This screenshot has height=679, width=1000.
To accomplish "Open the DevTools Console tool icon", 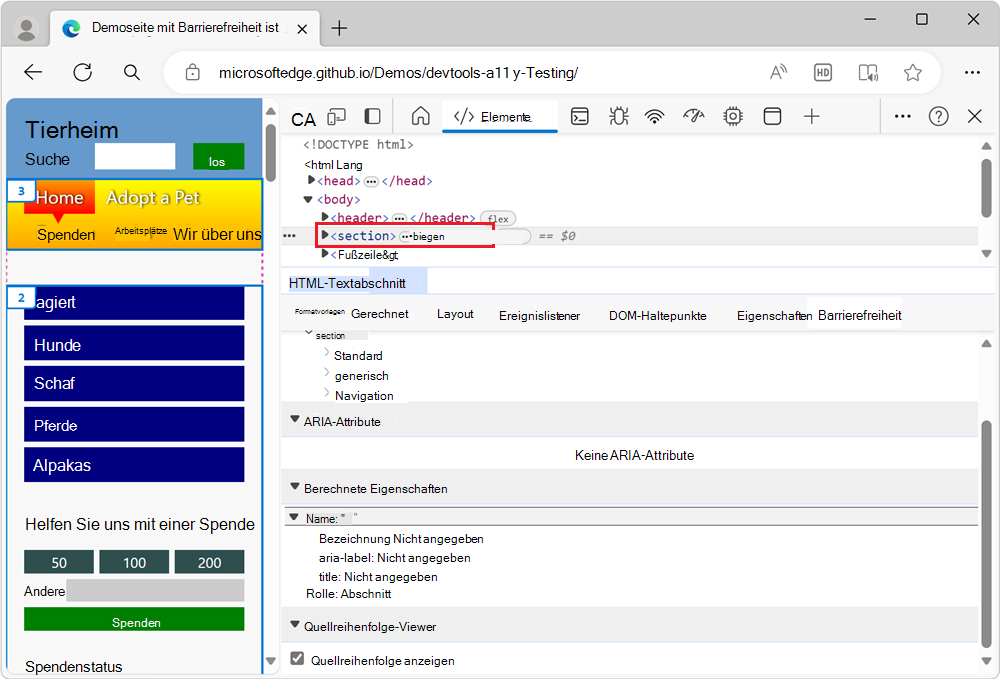I will point(580,116).
